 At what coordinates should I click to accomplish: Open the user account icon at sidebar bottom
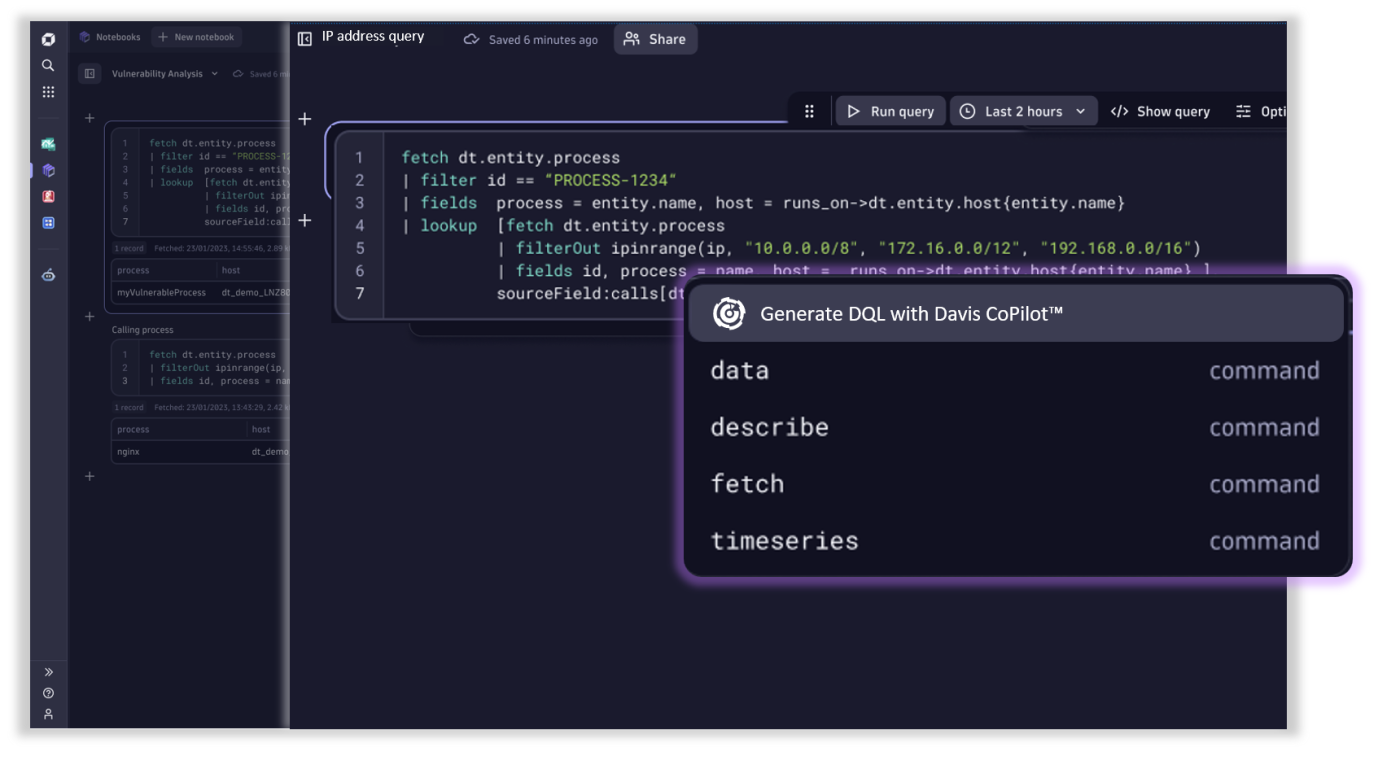tap(47, 714)
